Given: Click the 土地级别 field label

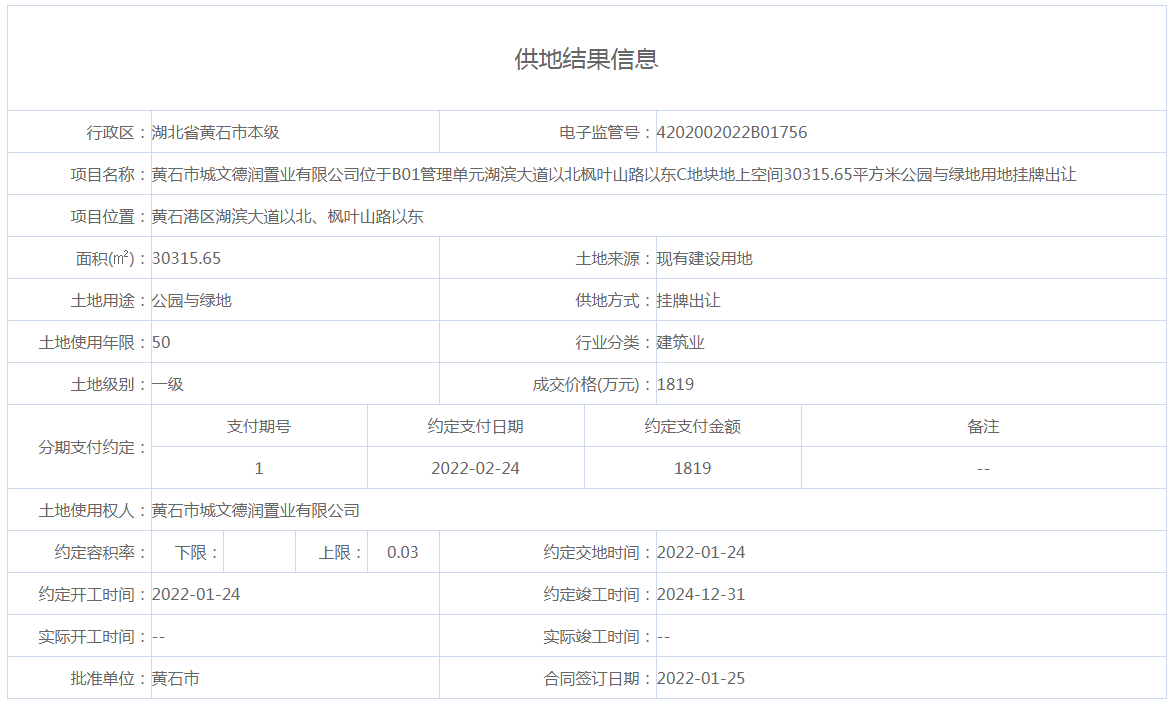Looking at the screenshot, I should coord(110,384).
